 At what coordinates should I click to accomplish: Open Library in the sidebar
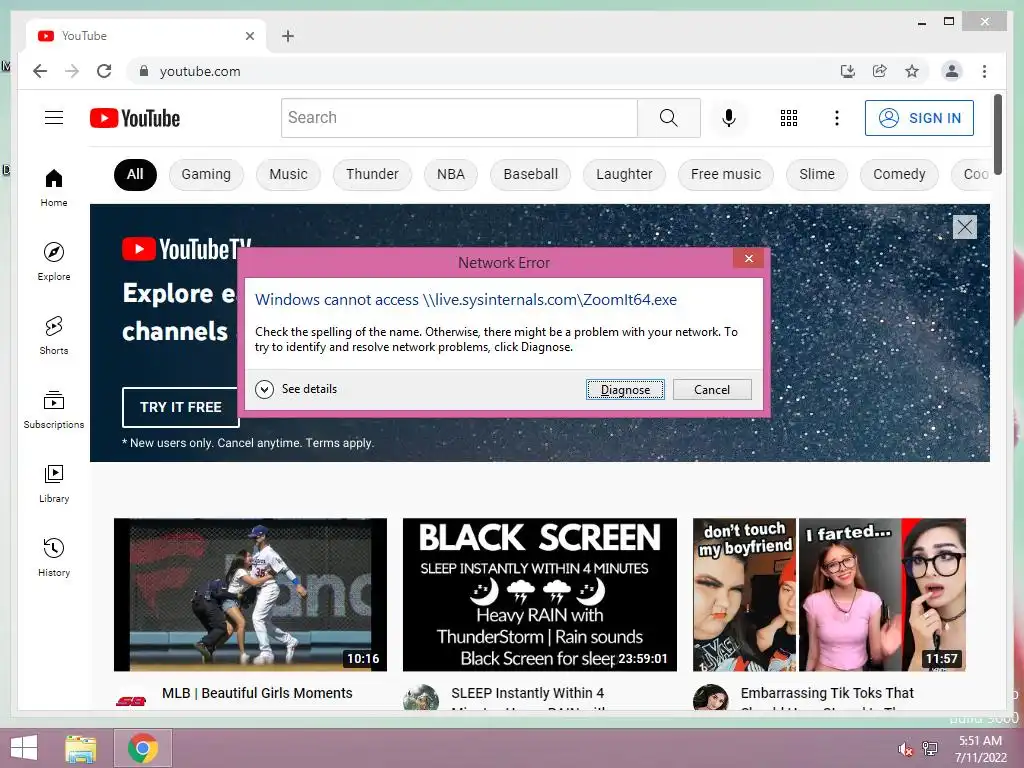[54, 483]
